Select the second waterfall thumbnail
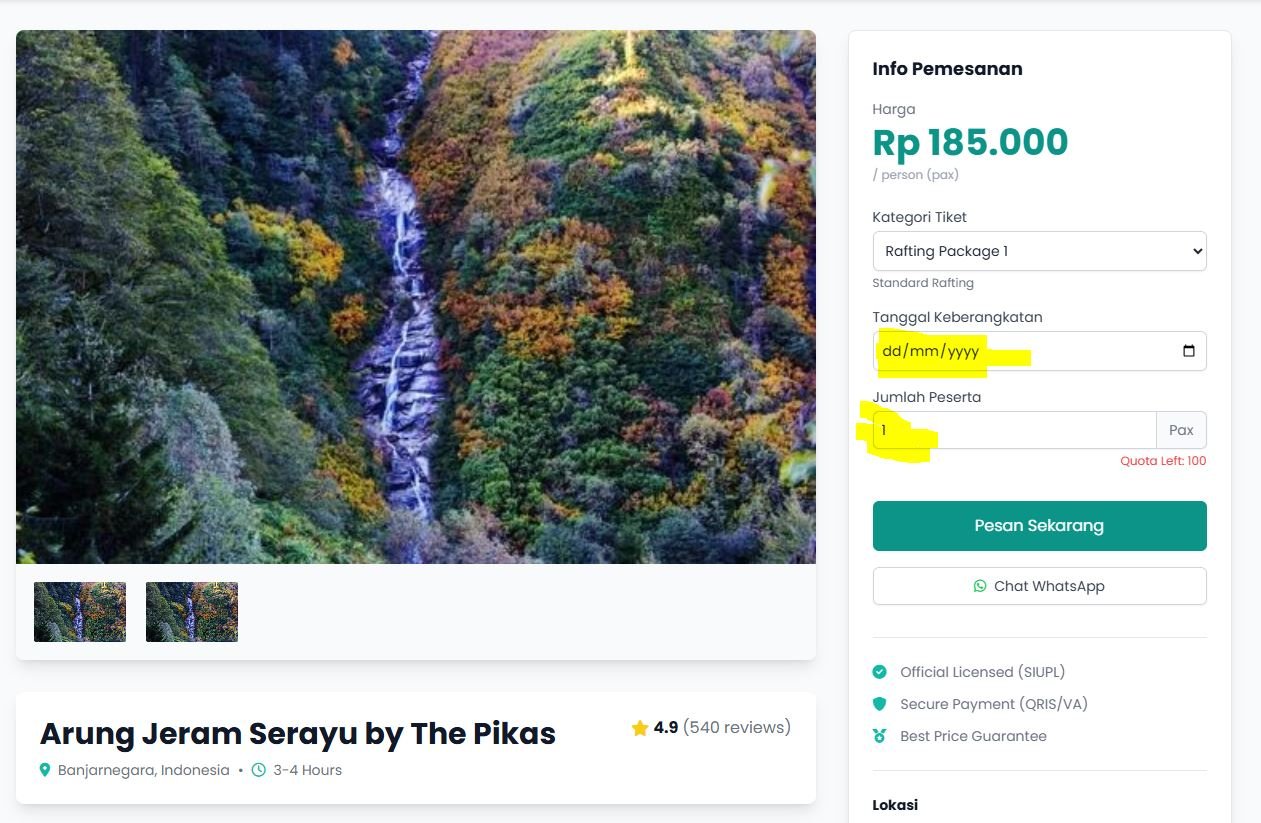The width and height of the screenshot is (1261, 823). [192, 611]
